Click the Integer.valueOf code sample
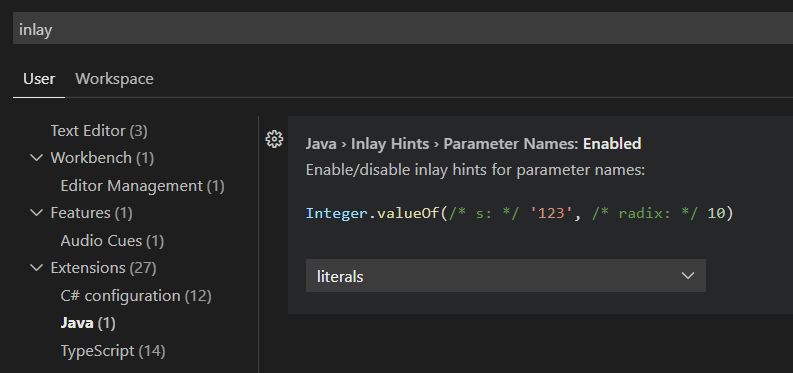Viewport: 793px width, 373px height. [x=519, y=213]
